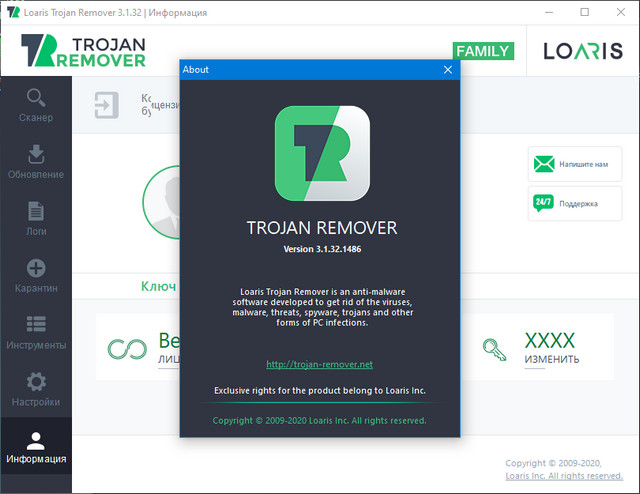Click the Loaris brand logo in header

point(582,51)
